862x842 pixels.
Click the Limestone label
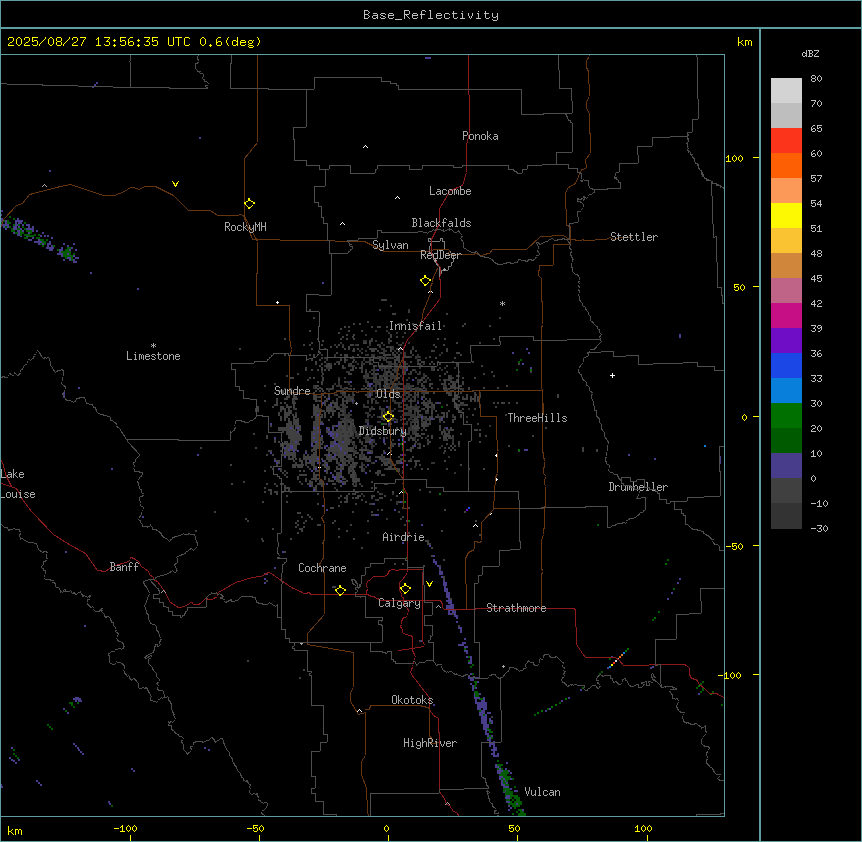(x=153, y=356)
